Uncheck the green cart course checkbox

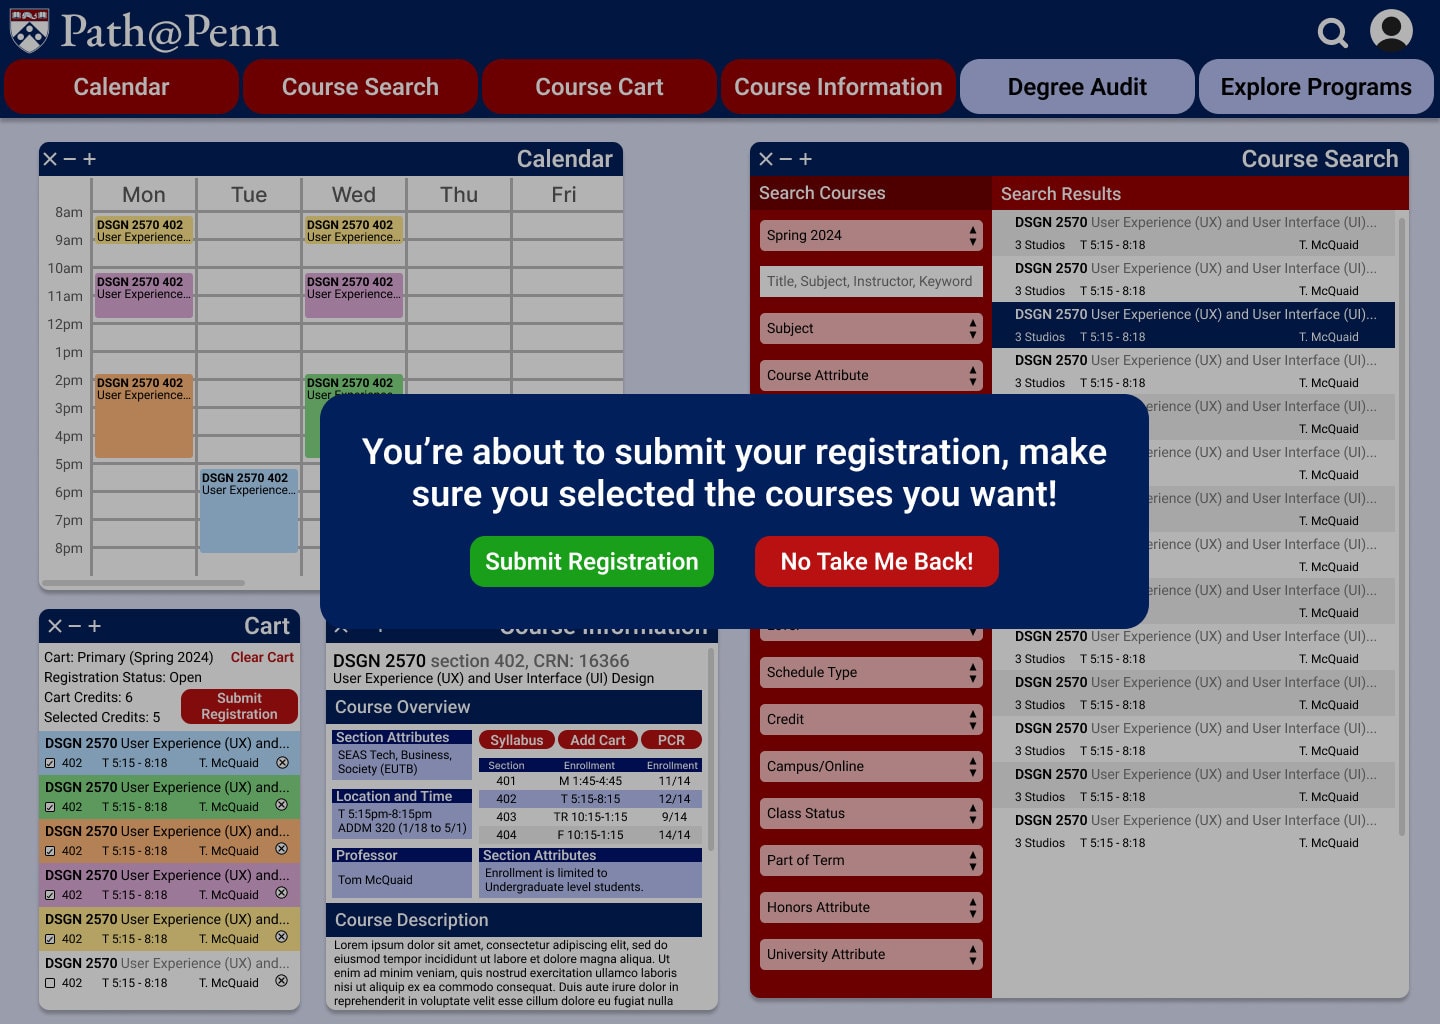[50, 807]
